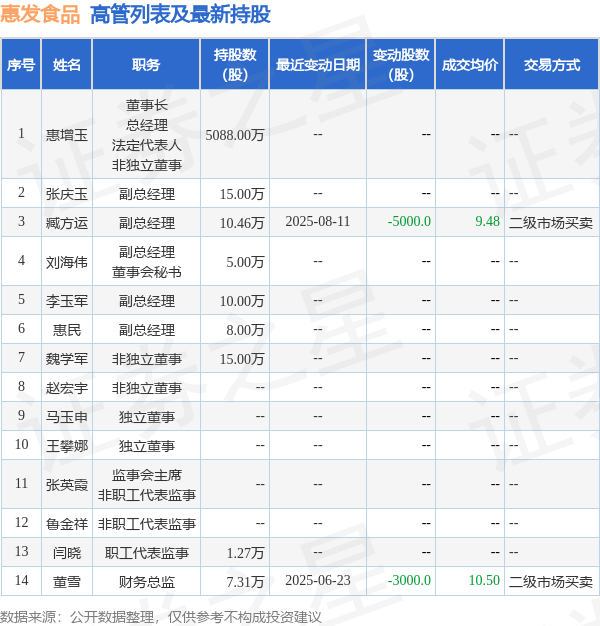Select the 变动股数(股) column header
Image resolution: width=600 pixels, height=626 pixels.
[401, 65]
